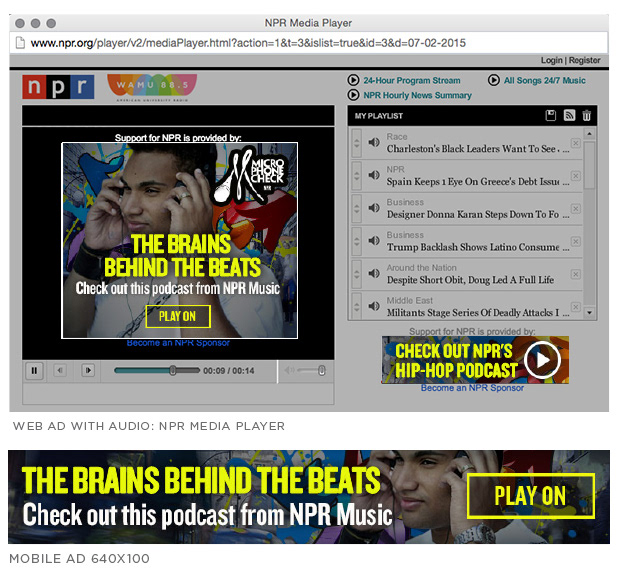Play the 24-Hour Program Stream

(x=411, y=81)
